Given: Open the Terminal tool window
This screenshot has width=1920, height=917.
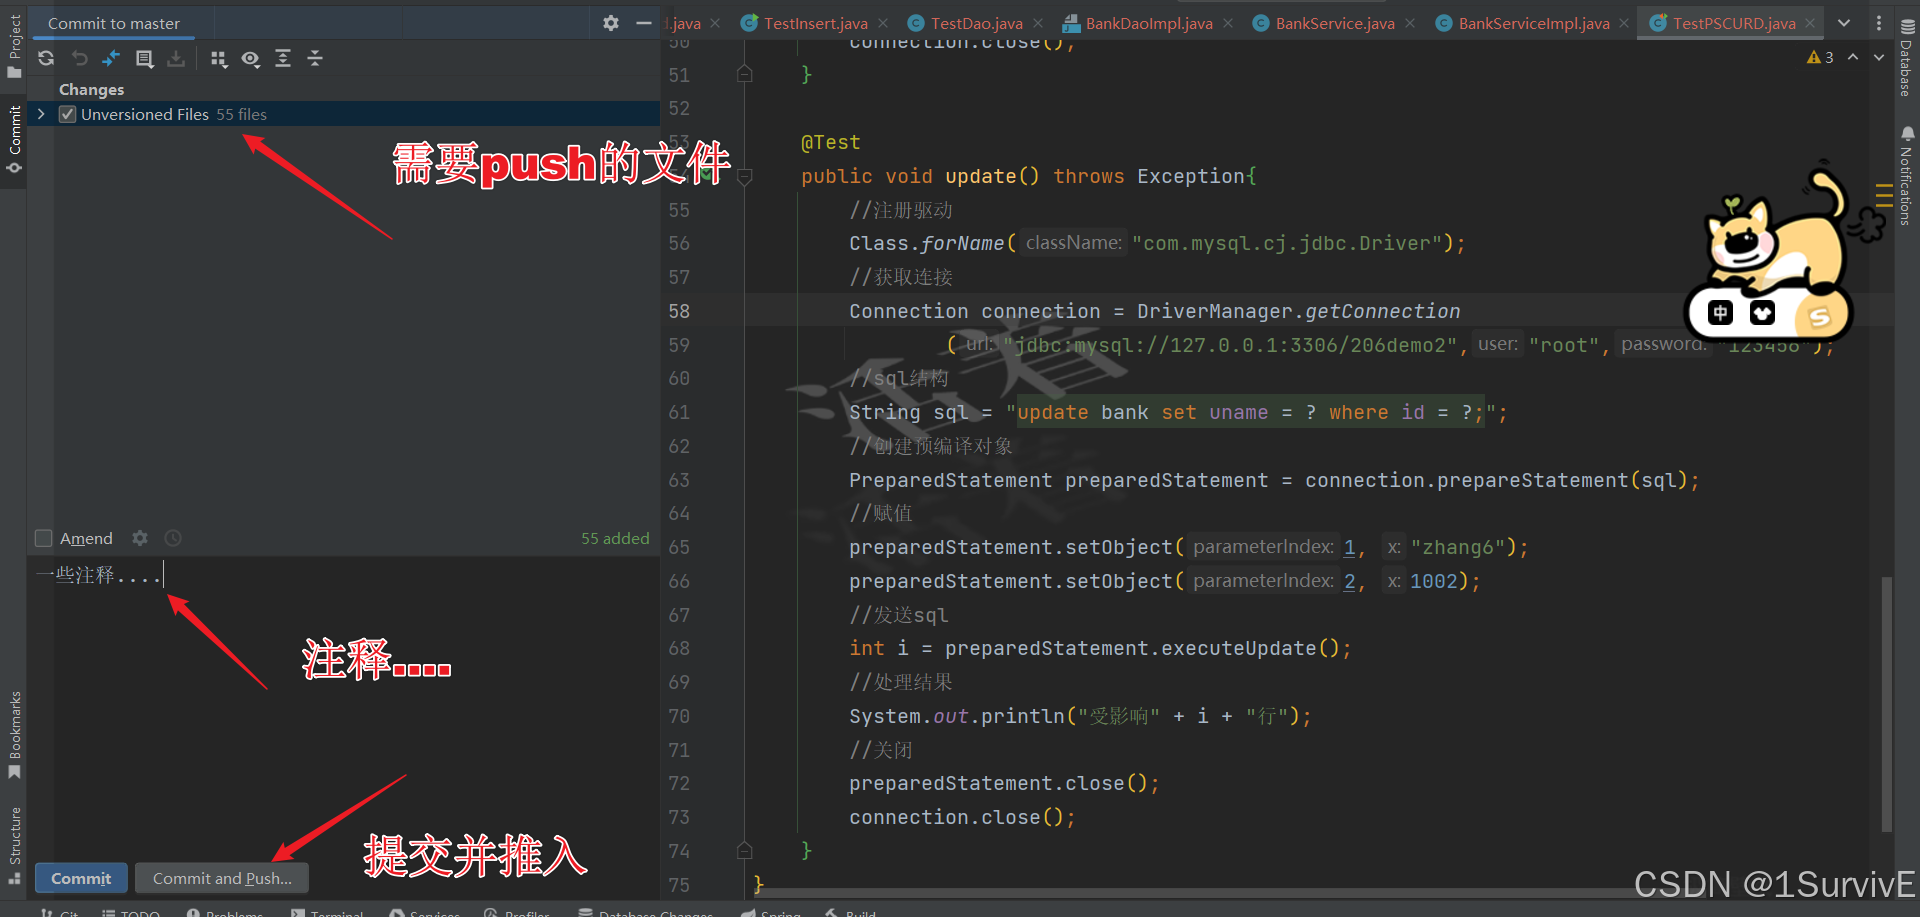Looking at the screenshot, I should point(327,912).
